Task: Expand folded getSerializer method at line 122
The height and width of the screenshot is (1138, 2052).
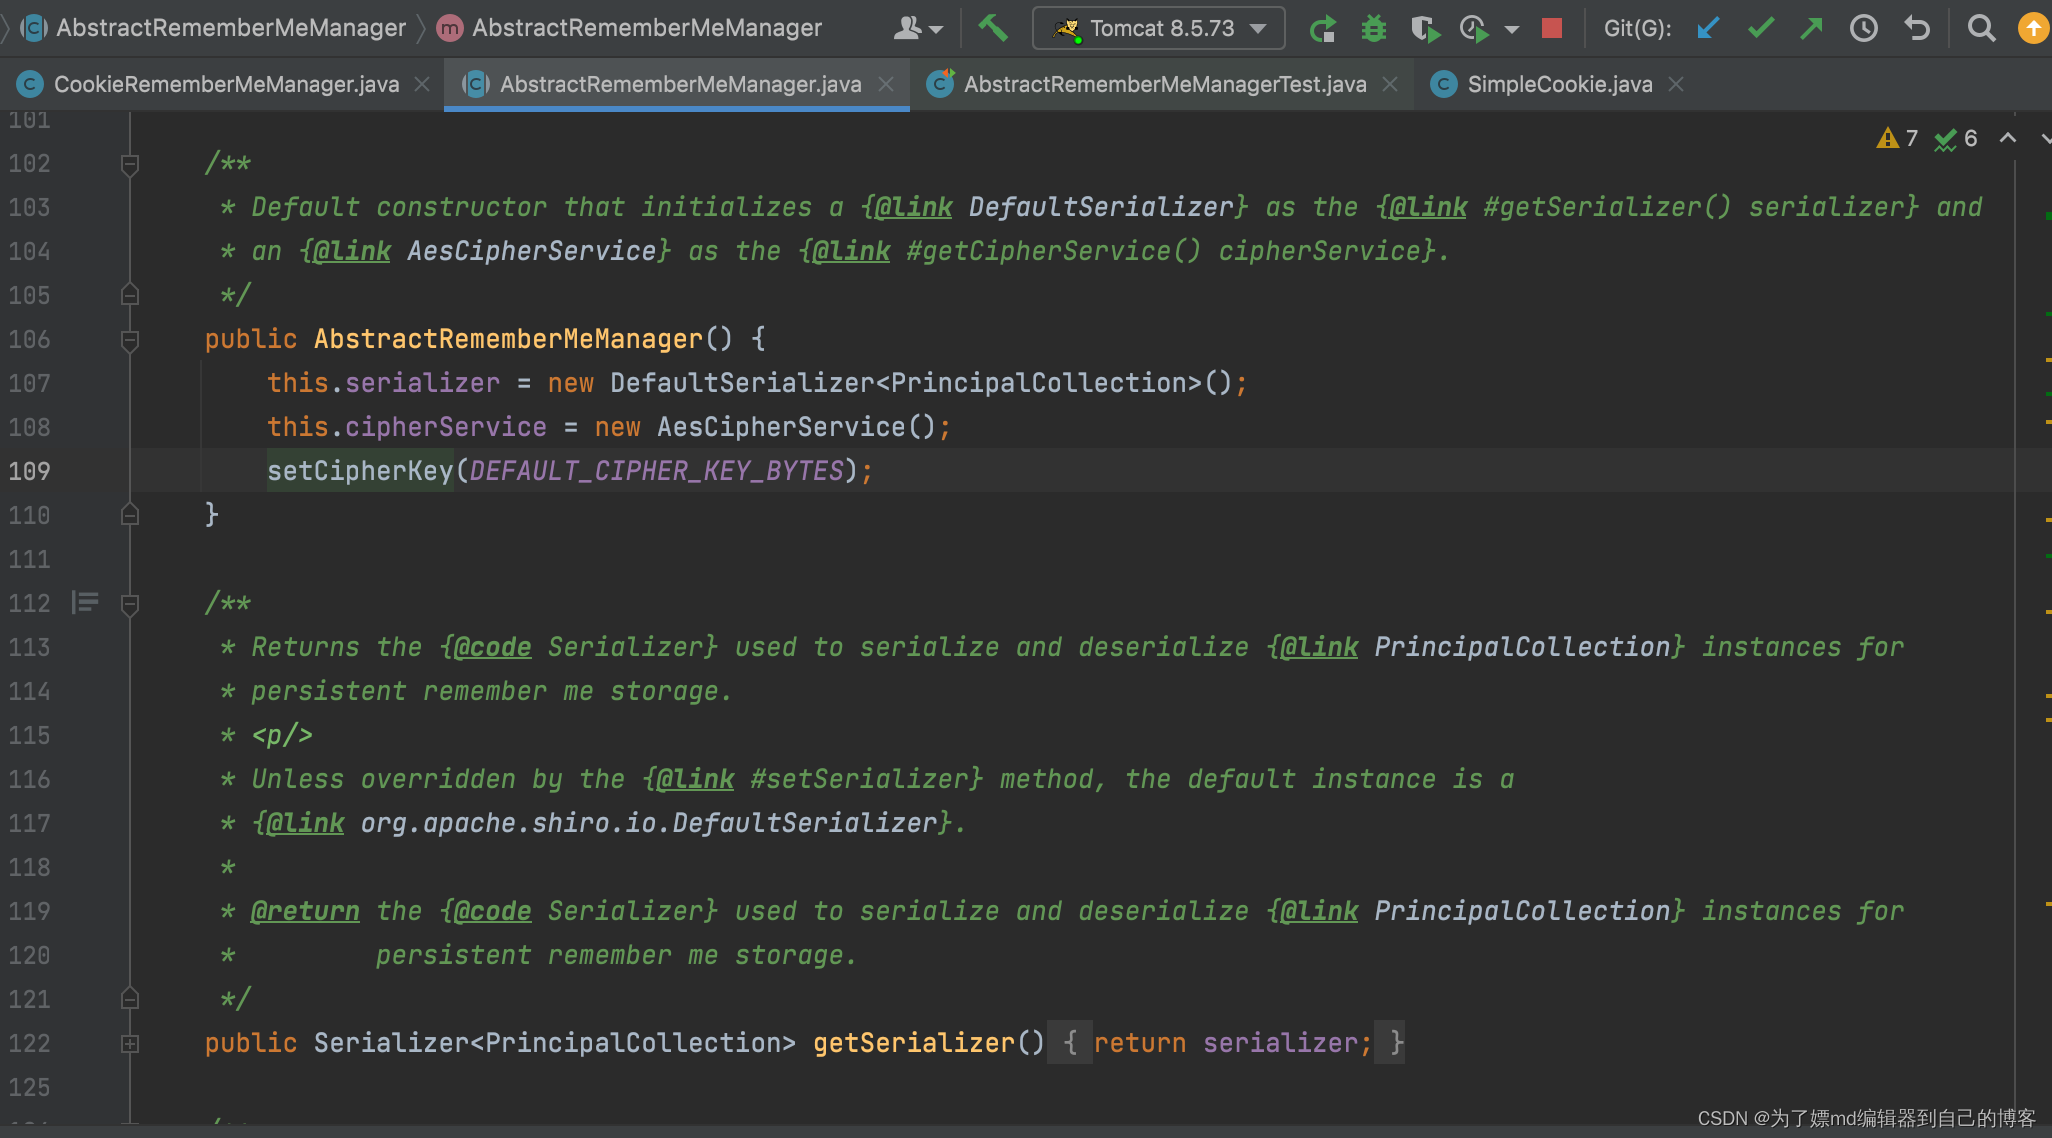Action: [x=130, y=1043]
